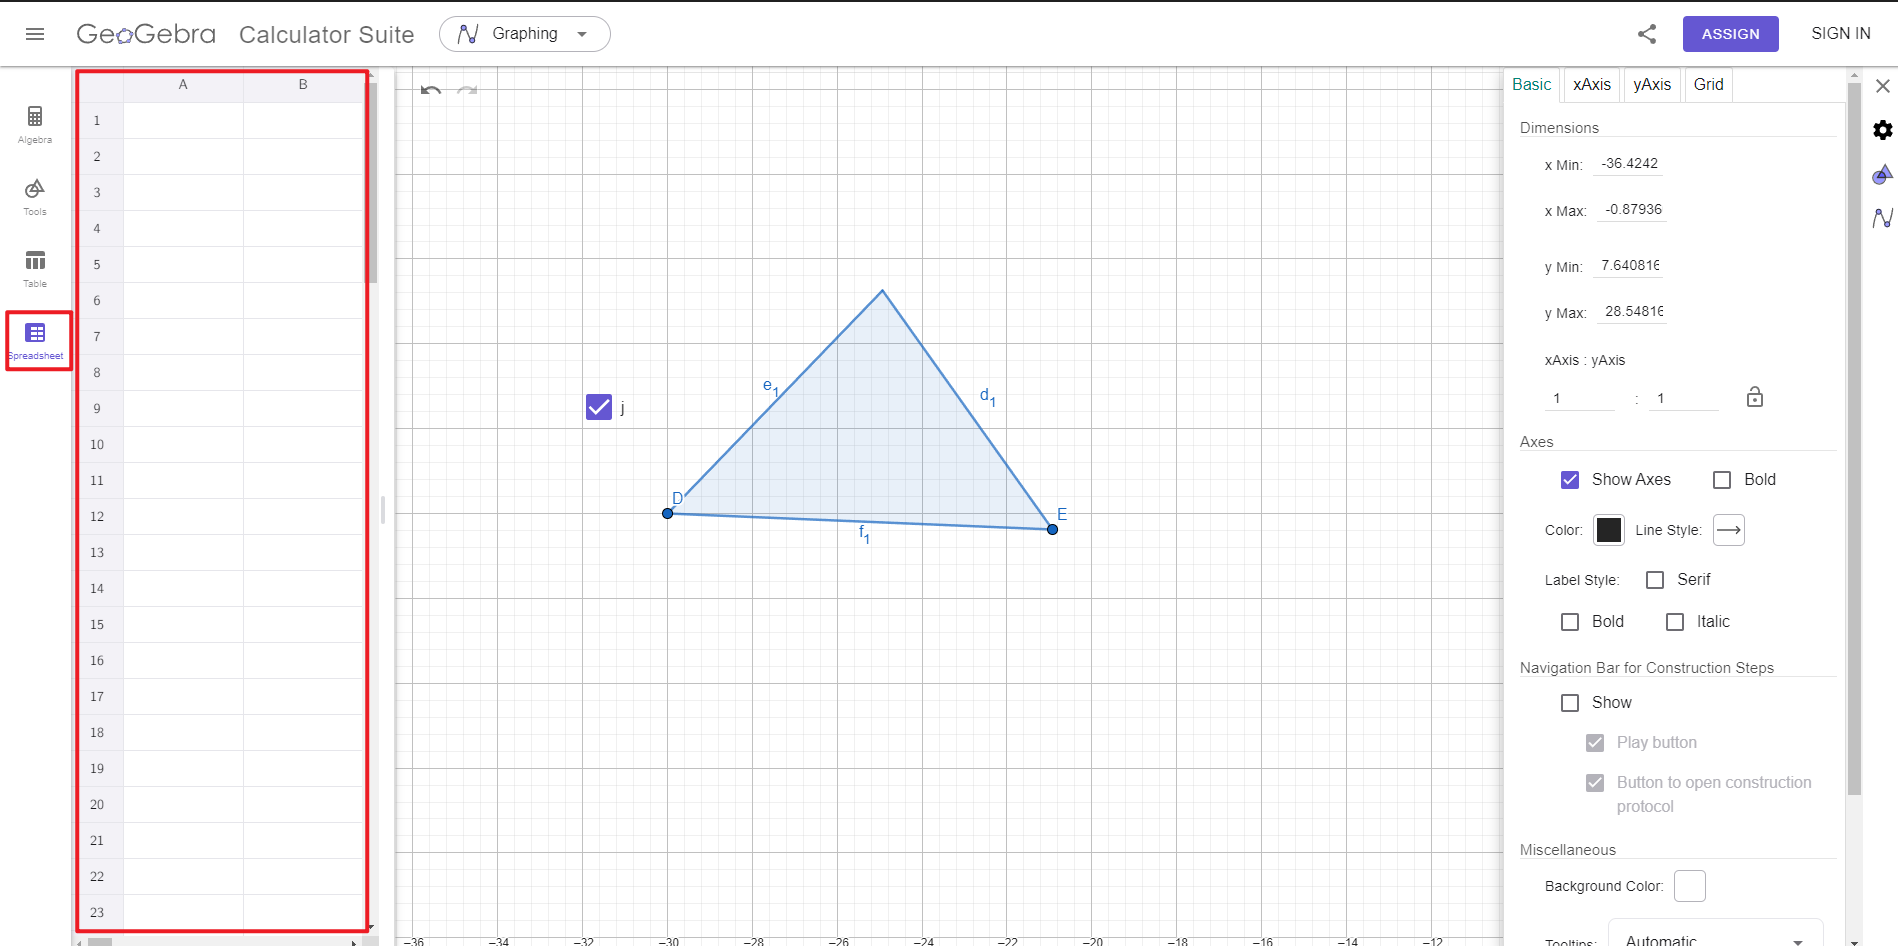This screenshot has height=946, width=1898.
Task: Switch to the yAxis tab
Action: pyautogui.click(x=1652, y=85)
